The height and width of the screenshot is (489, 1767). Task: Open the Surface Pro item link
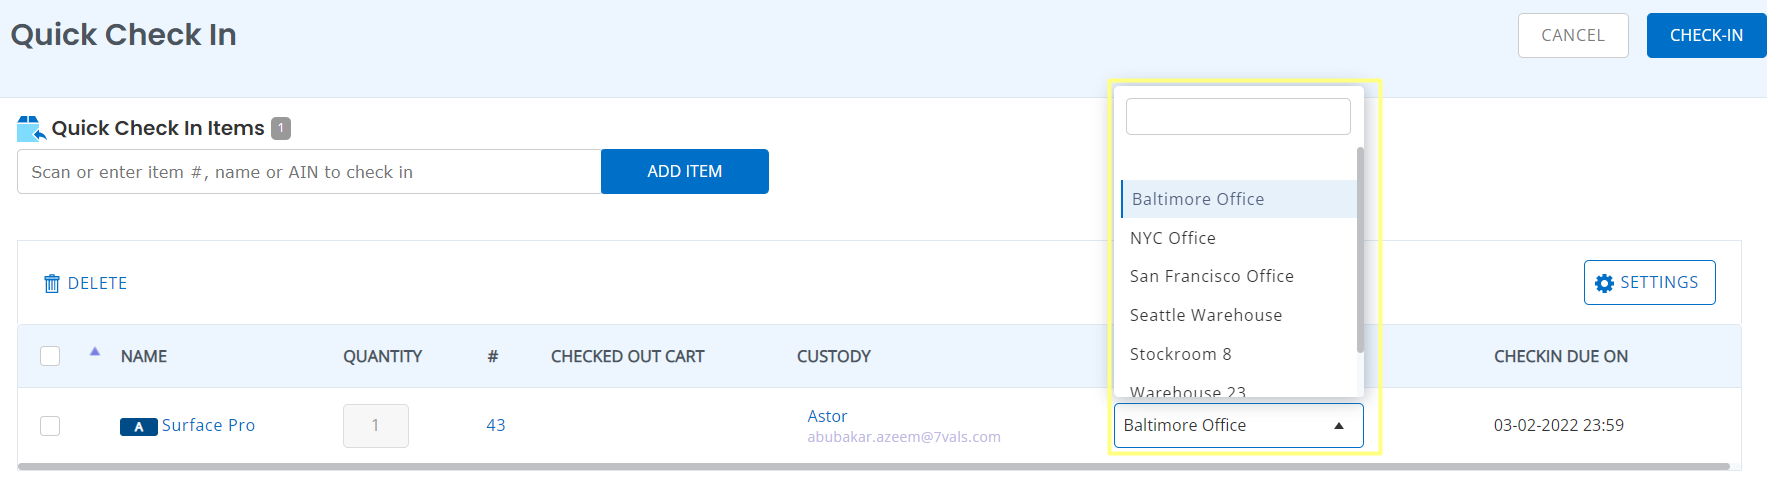tap(208, 426)
